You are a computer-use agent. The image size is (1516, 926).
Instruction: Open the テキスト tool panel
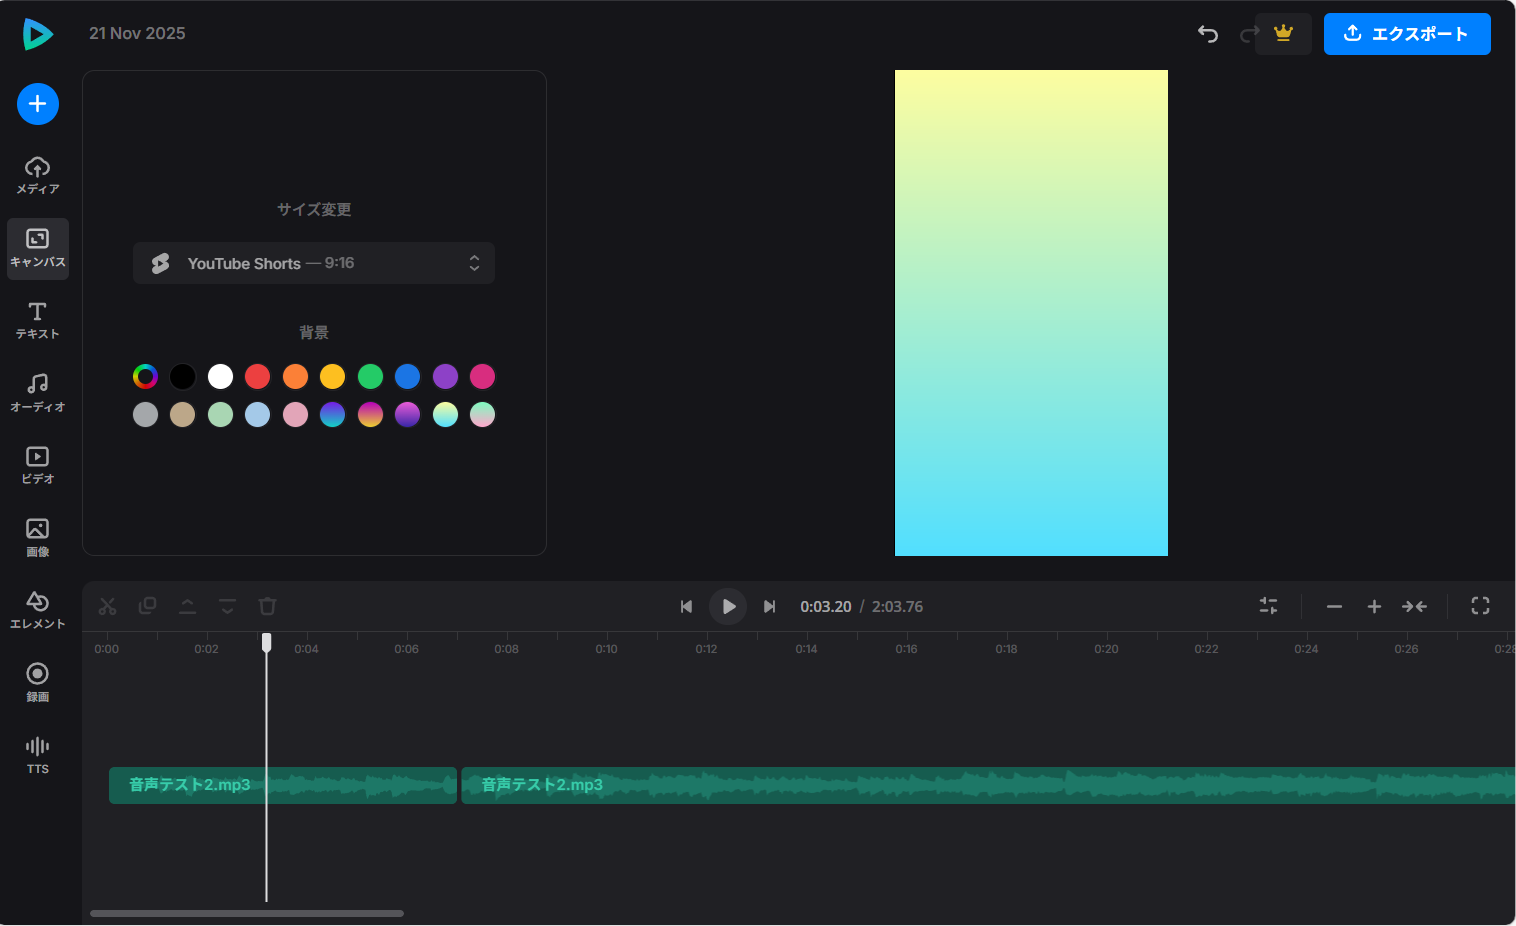pos(38,321)
